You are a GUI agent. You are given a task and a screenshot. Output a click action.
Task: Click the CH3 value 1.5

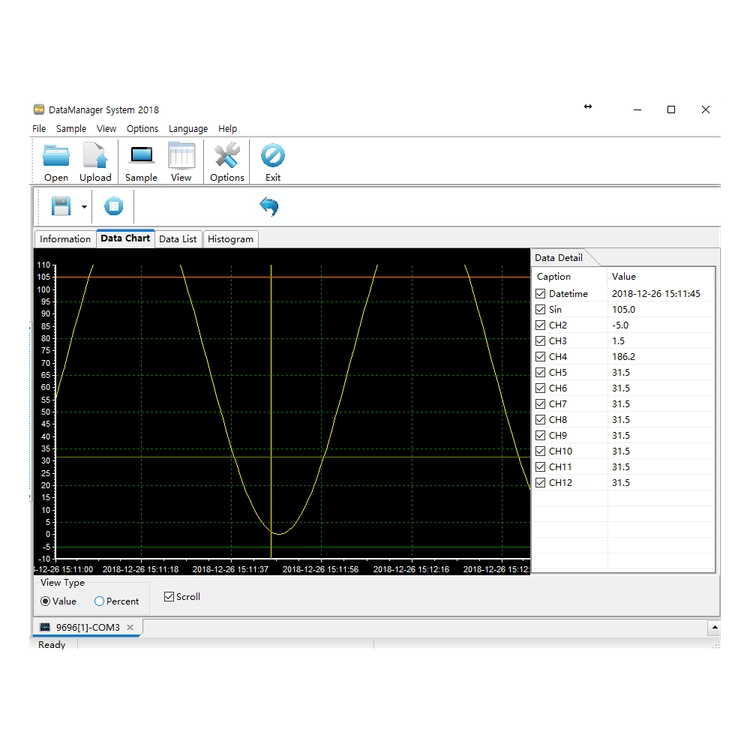tap(618, 341)
